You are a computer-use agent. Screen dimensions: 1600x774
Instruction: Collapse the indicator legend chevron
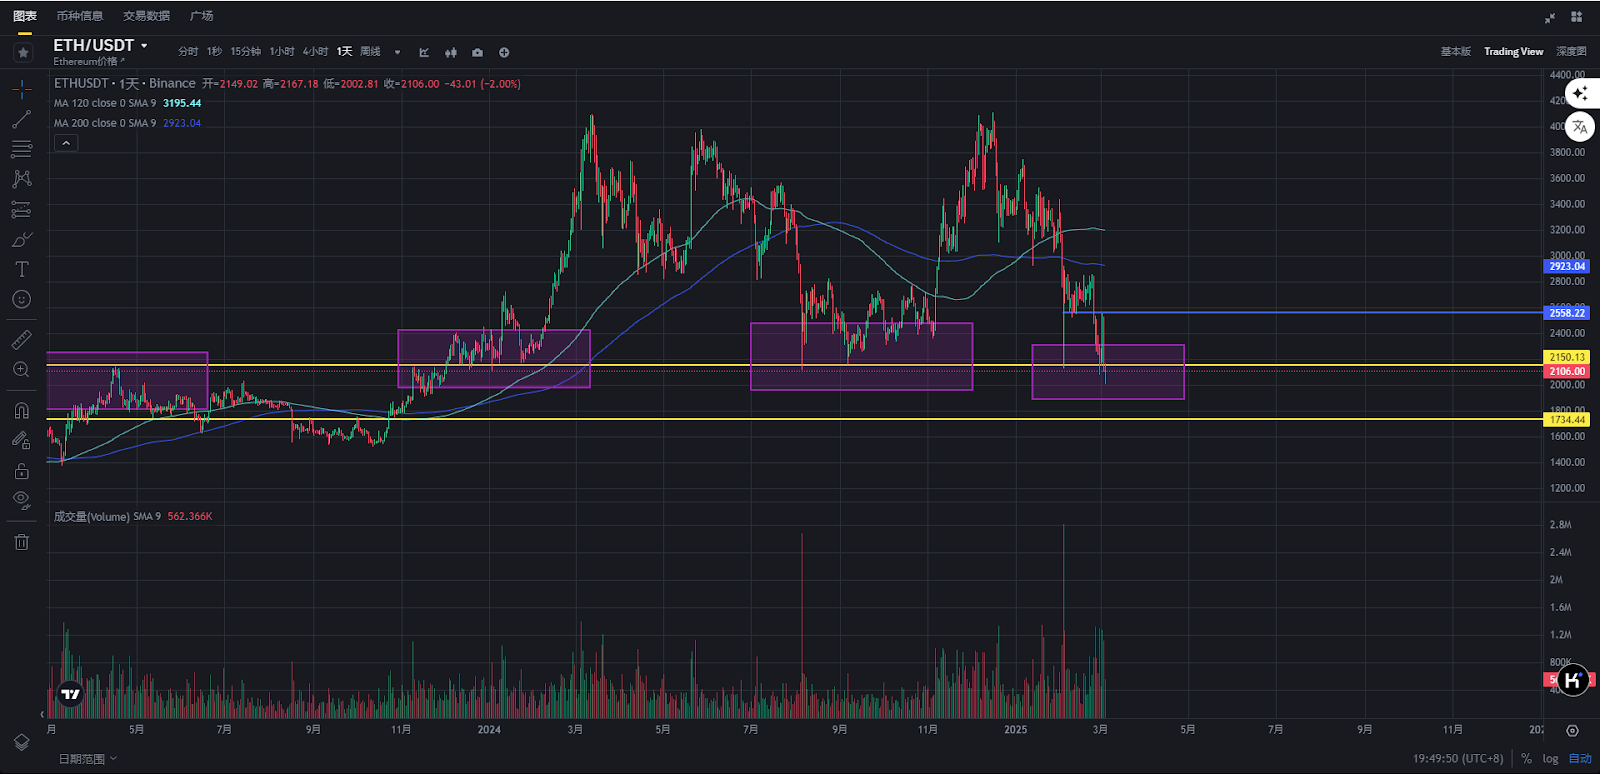(65, 143)
